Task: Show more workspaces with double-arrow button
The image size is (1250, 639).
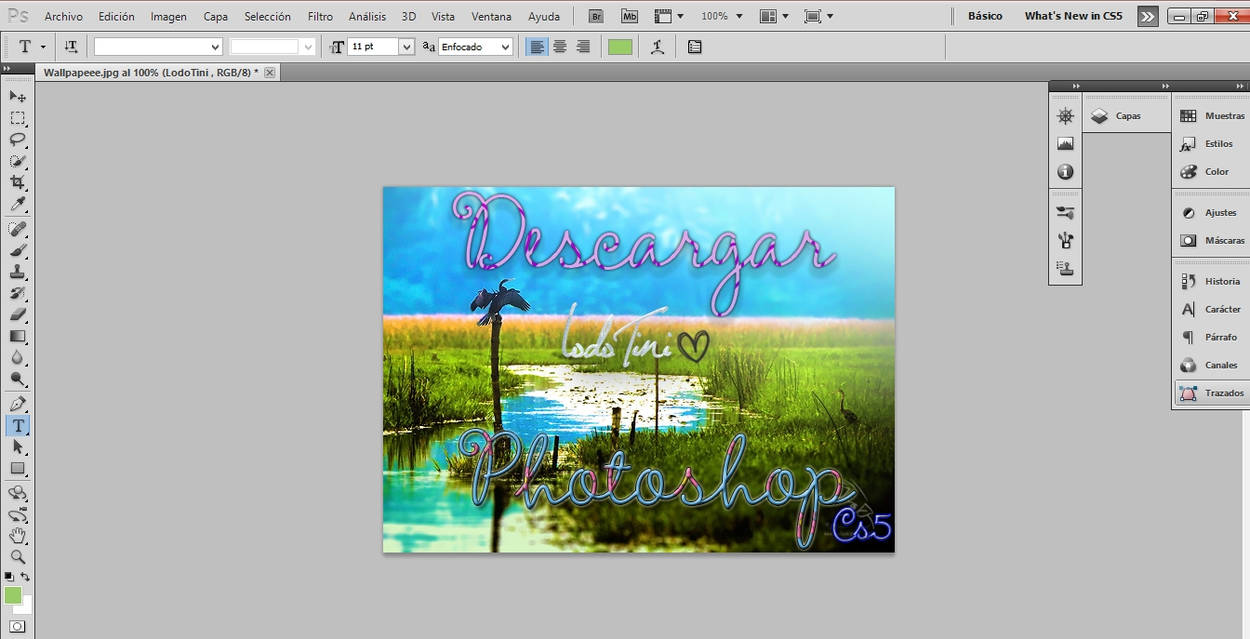Action: click(1148, 16)
